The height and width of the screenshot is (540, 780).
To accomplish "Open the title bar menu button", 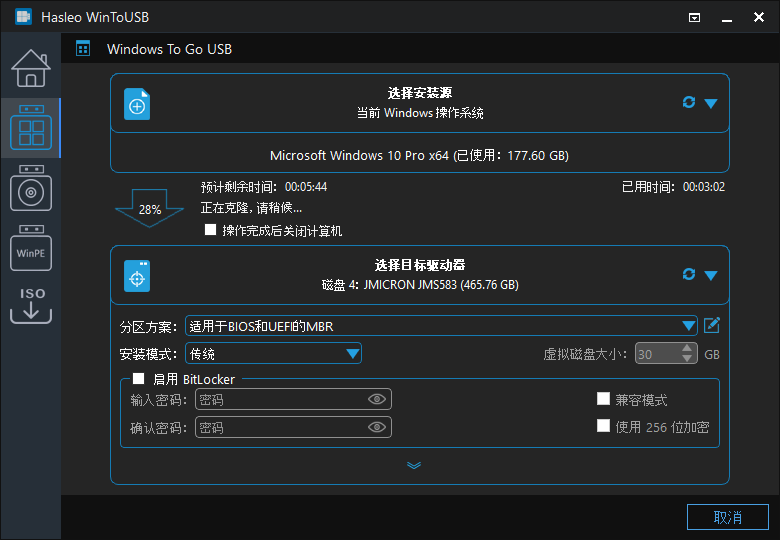I will click(694, 18).
